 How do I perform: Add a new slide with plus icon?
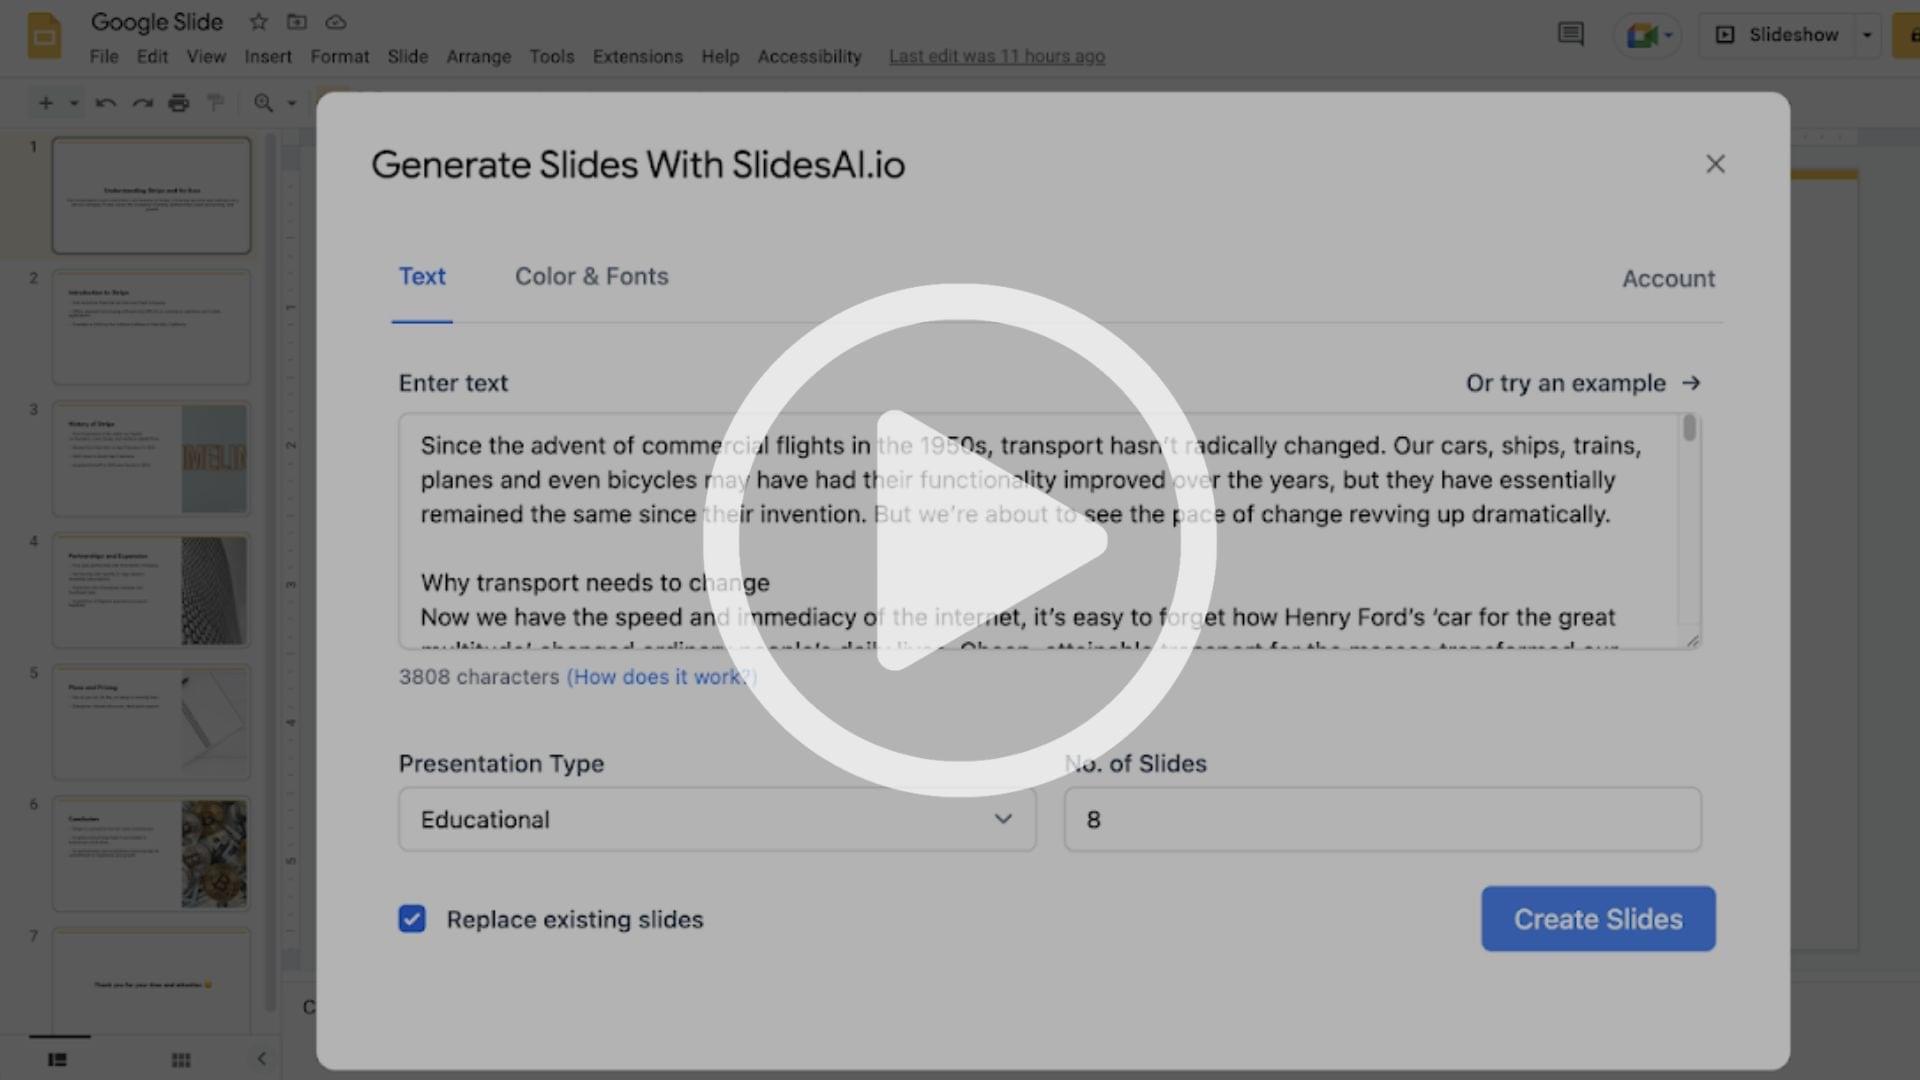(x=46, y=102)
